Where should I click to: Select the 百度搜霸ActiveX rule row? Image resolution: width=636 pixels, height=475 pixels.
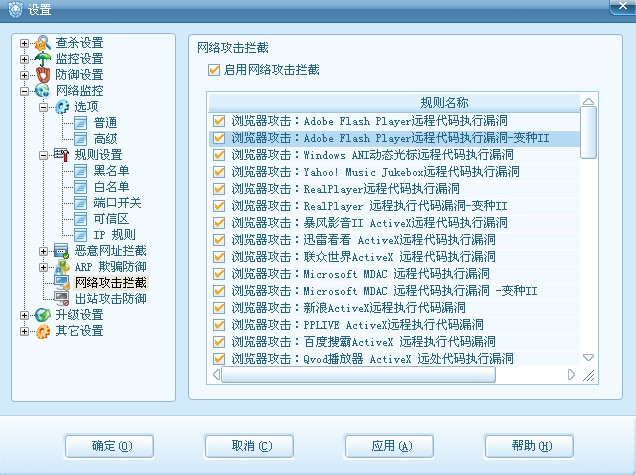394,342
